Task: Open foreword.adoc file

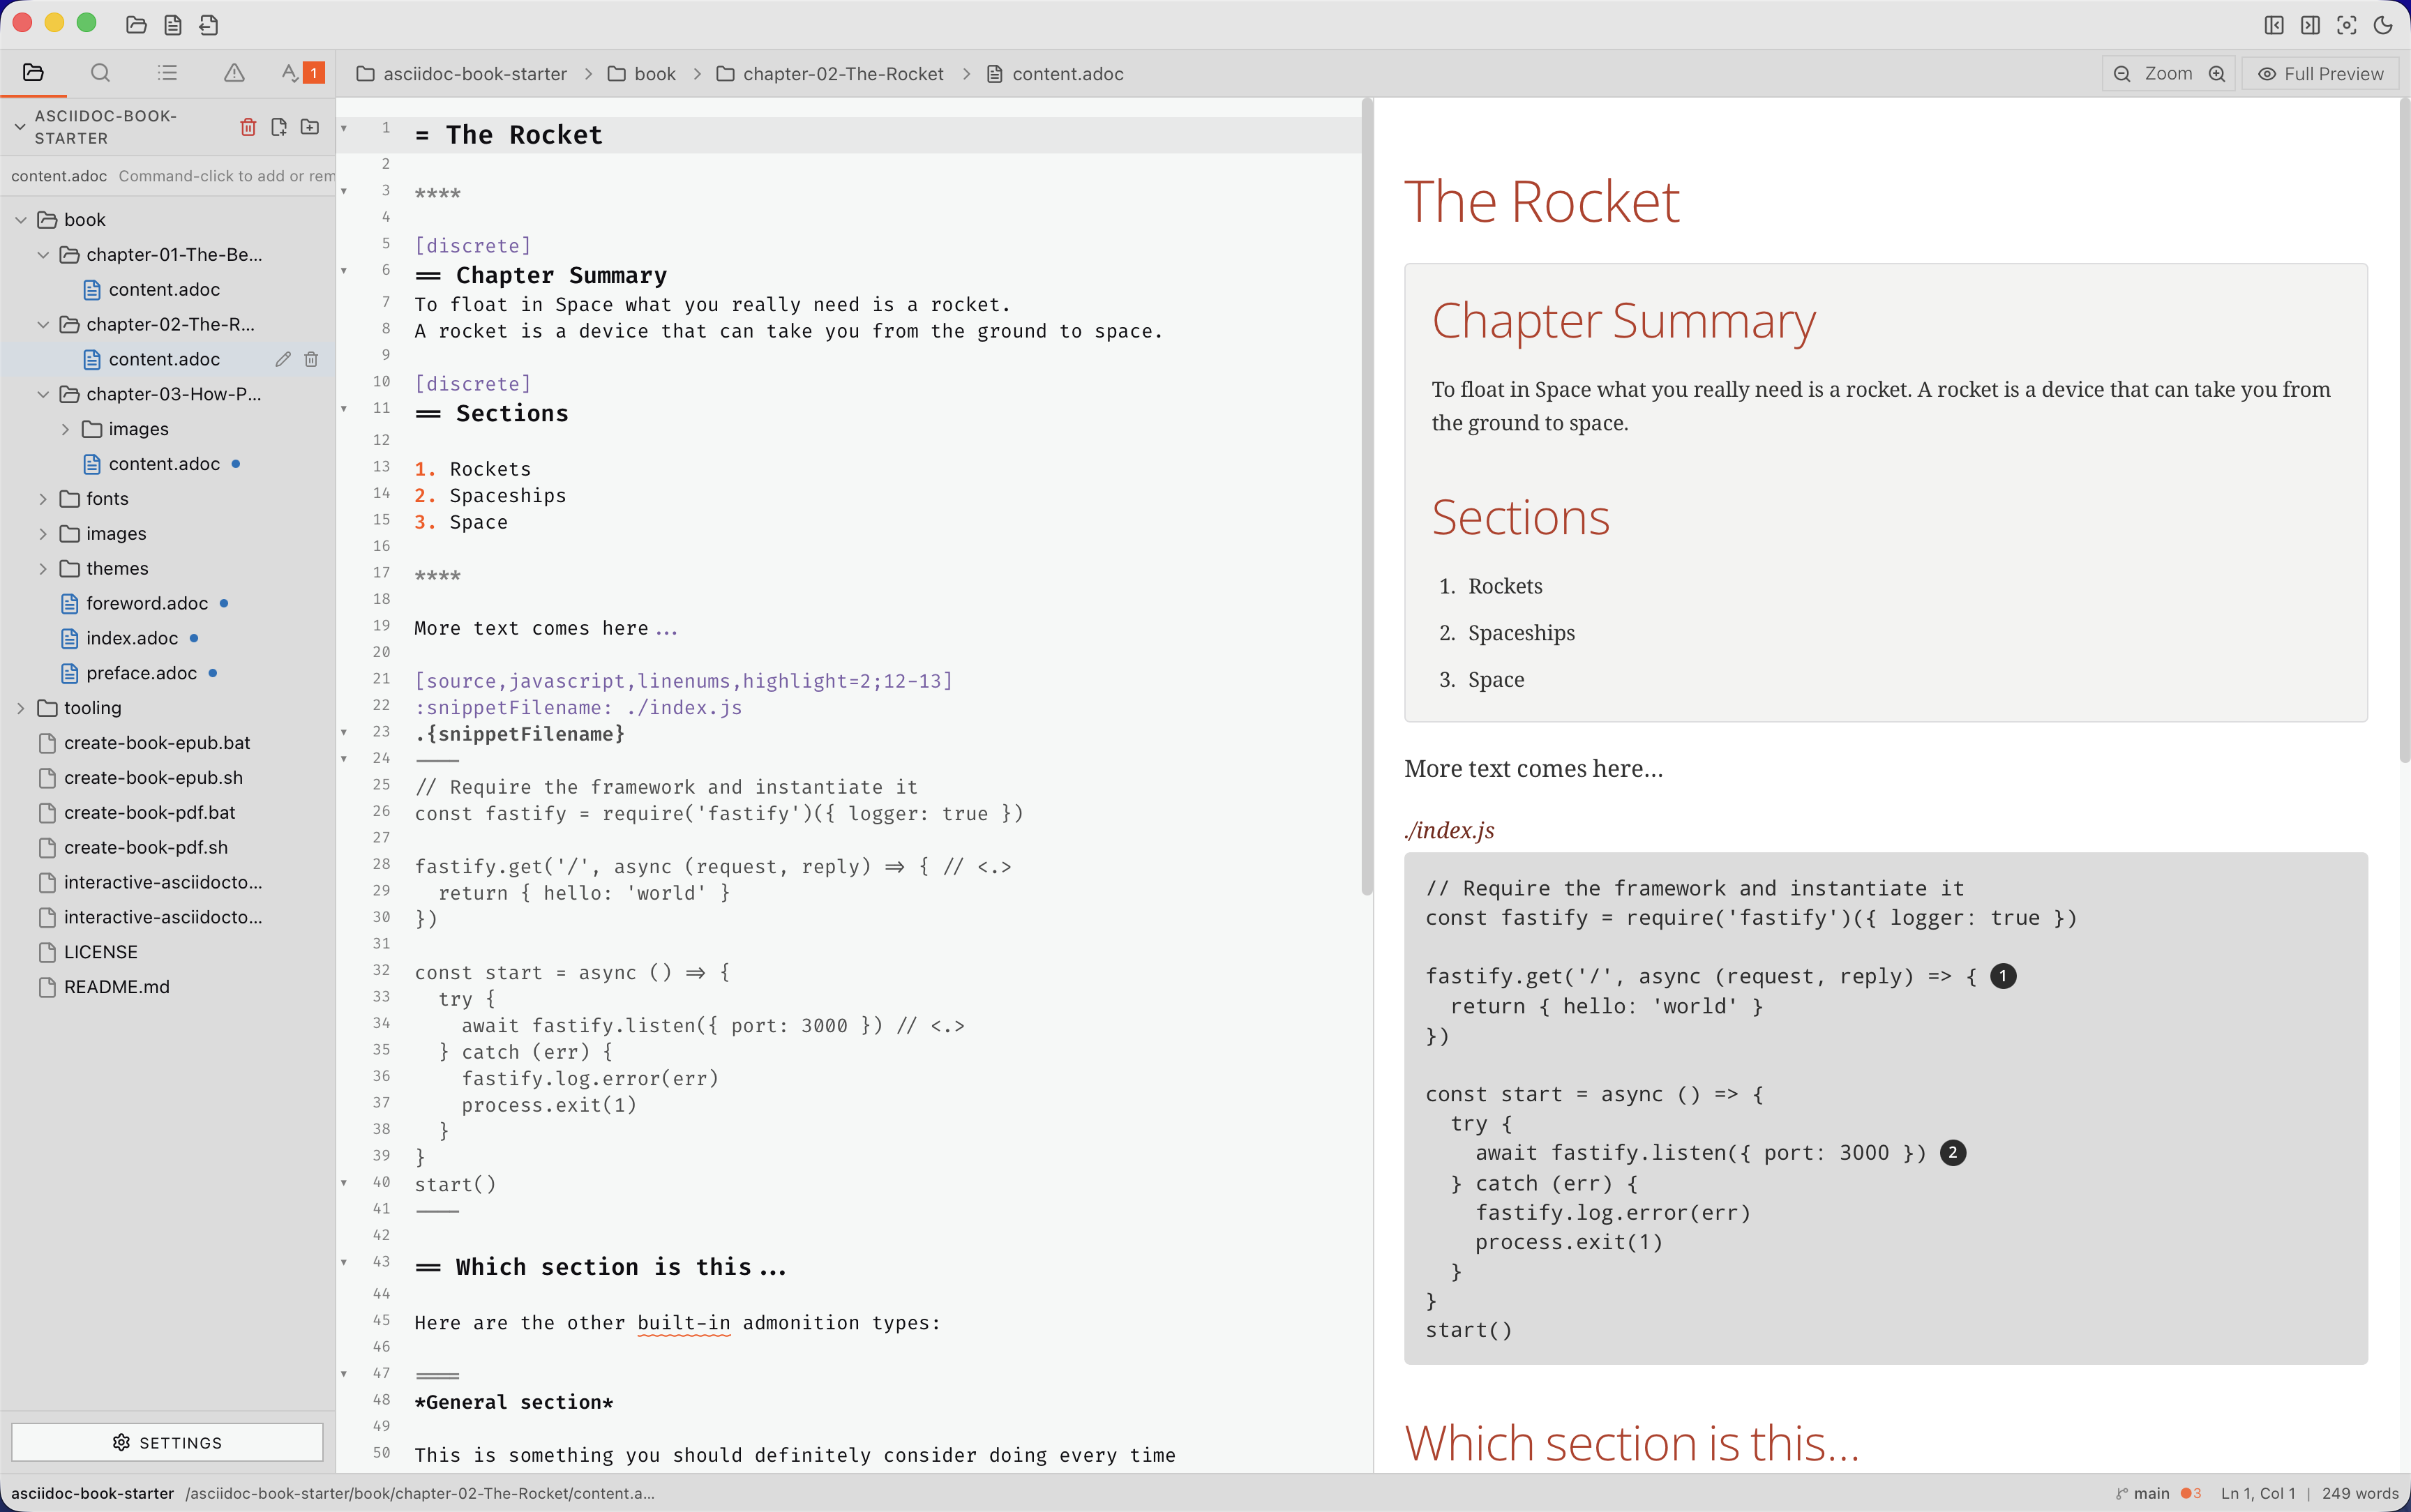Action: [146, 603]
